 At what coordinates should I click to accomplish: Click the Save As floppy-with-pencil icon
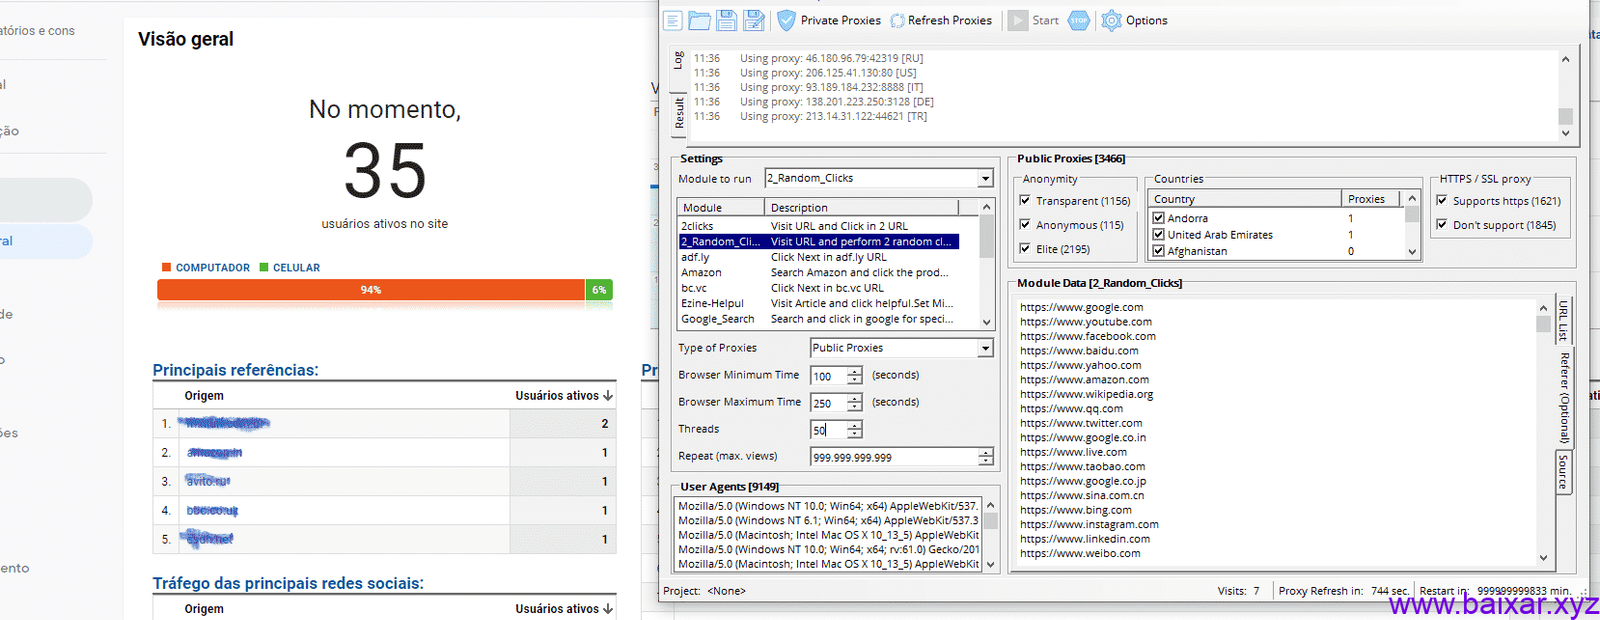point(754,20)
